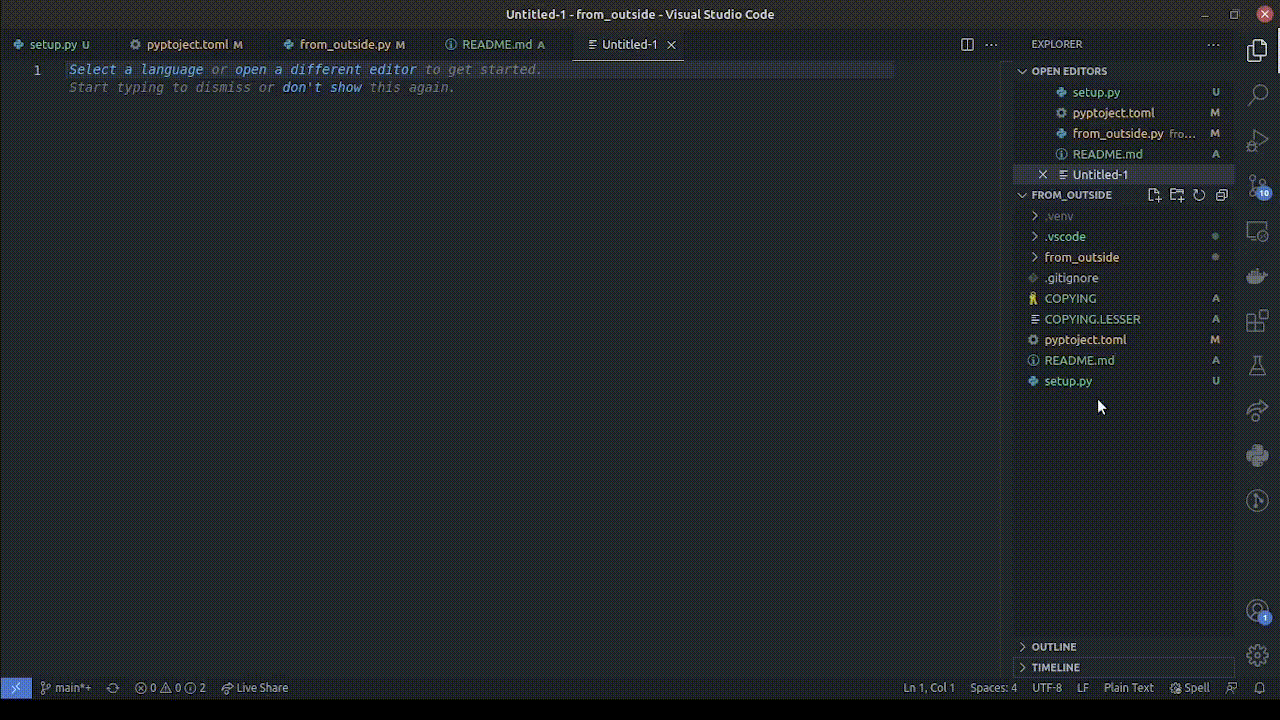Image resolution: width=1280 pixels, height=720 pixels.
Task: Click New Folder icon in FROM_OUTSIDE header
Action: 1177,195
